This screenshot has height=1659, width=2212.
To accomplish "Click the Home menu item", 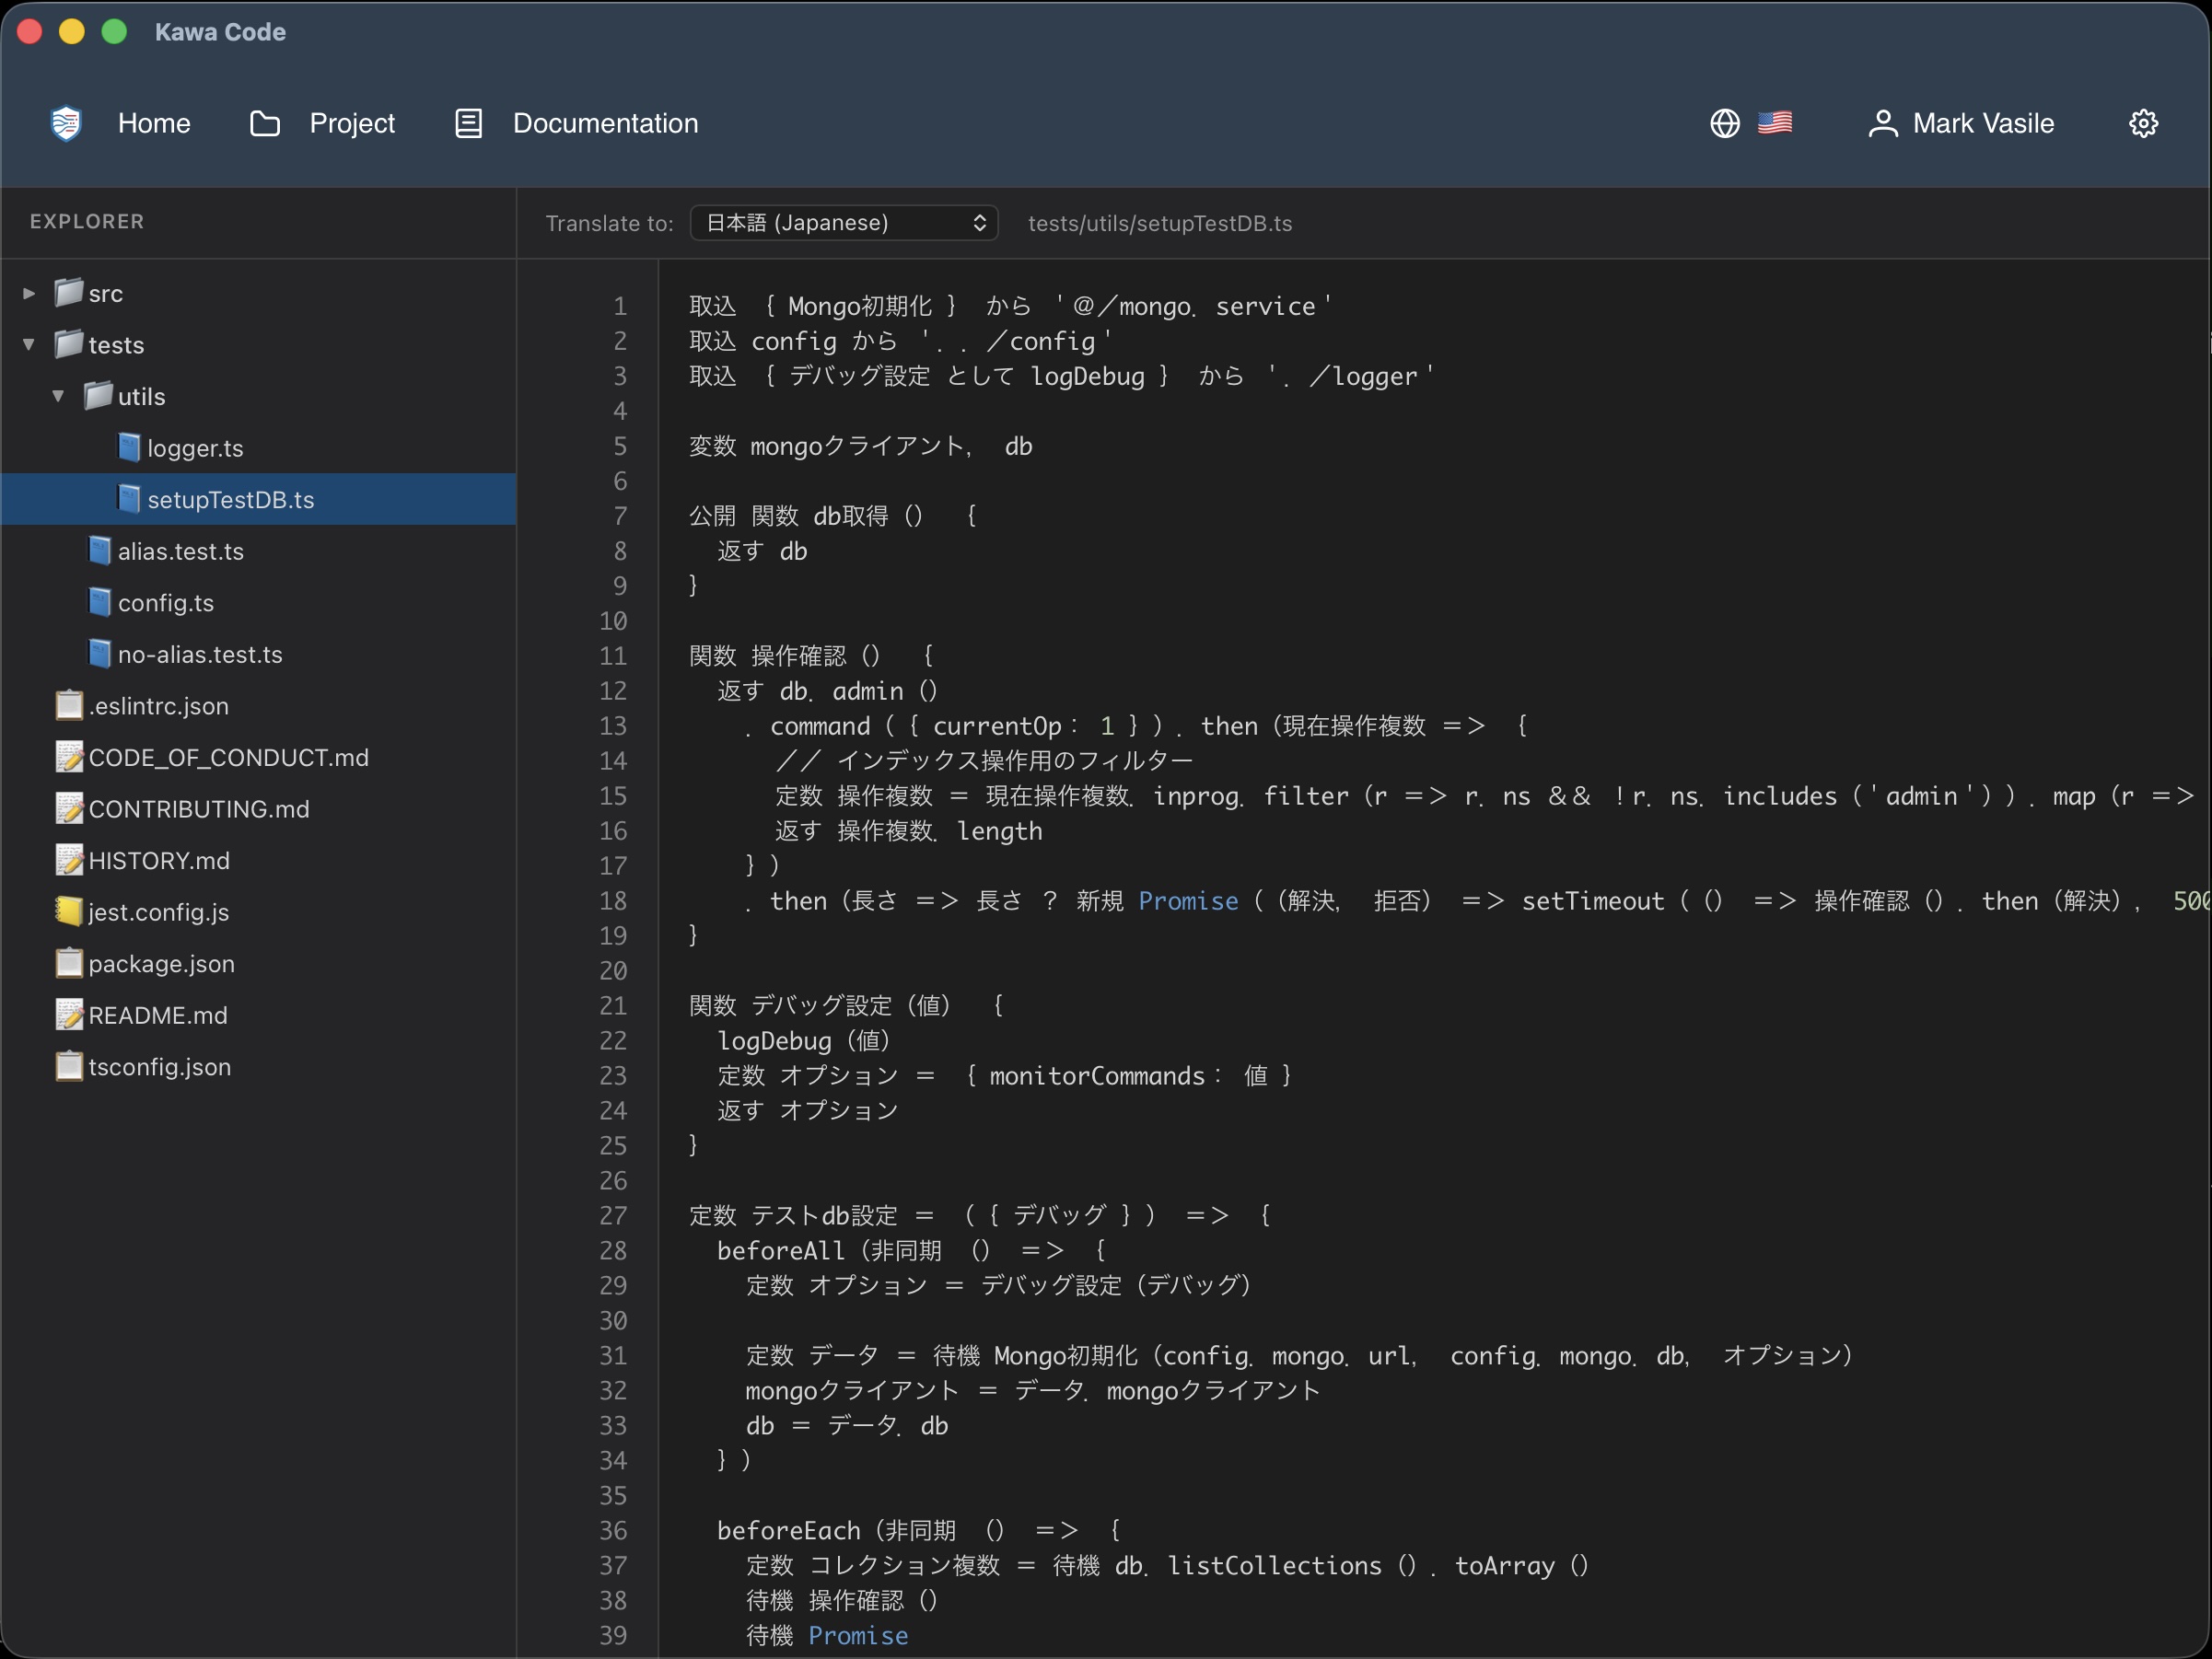I will click(x=154, y=122).
